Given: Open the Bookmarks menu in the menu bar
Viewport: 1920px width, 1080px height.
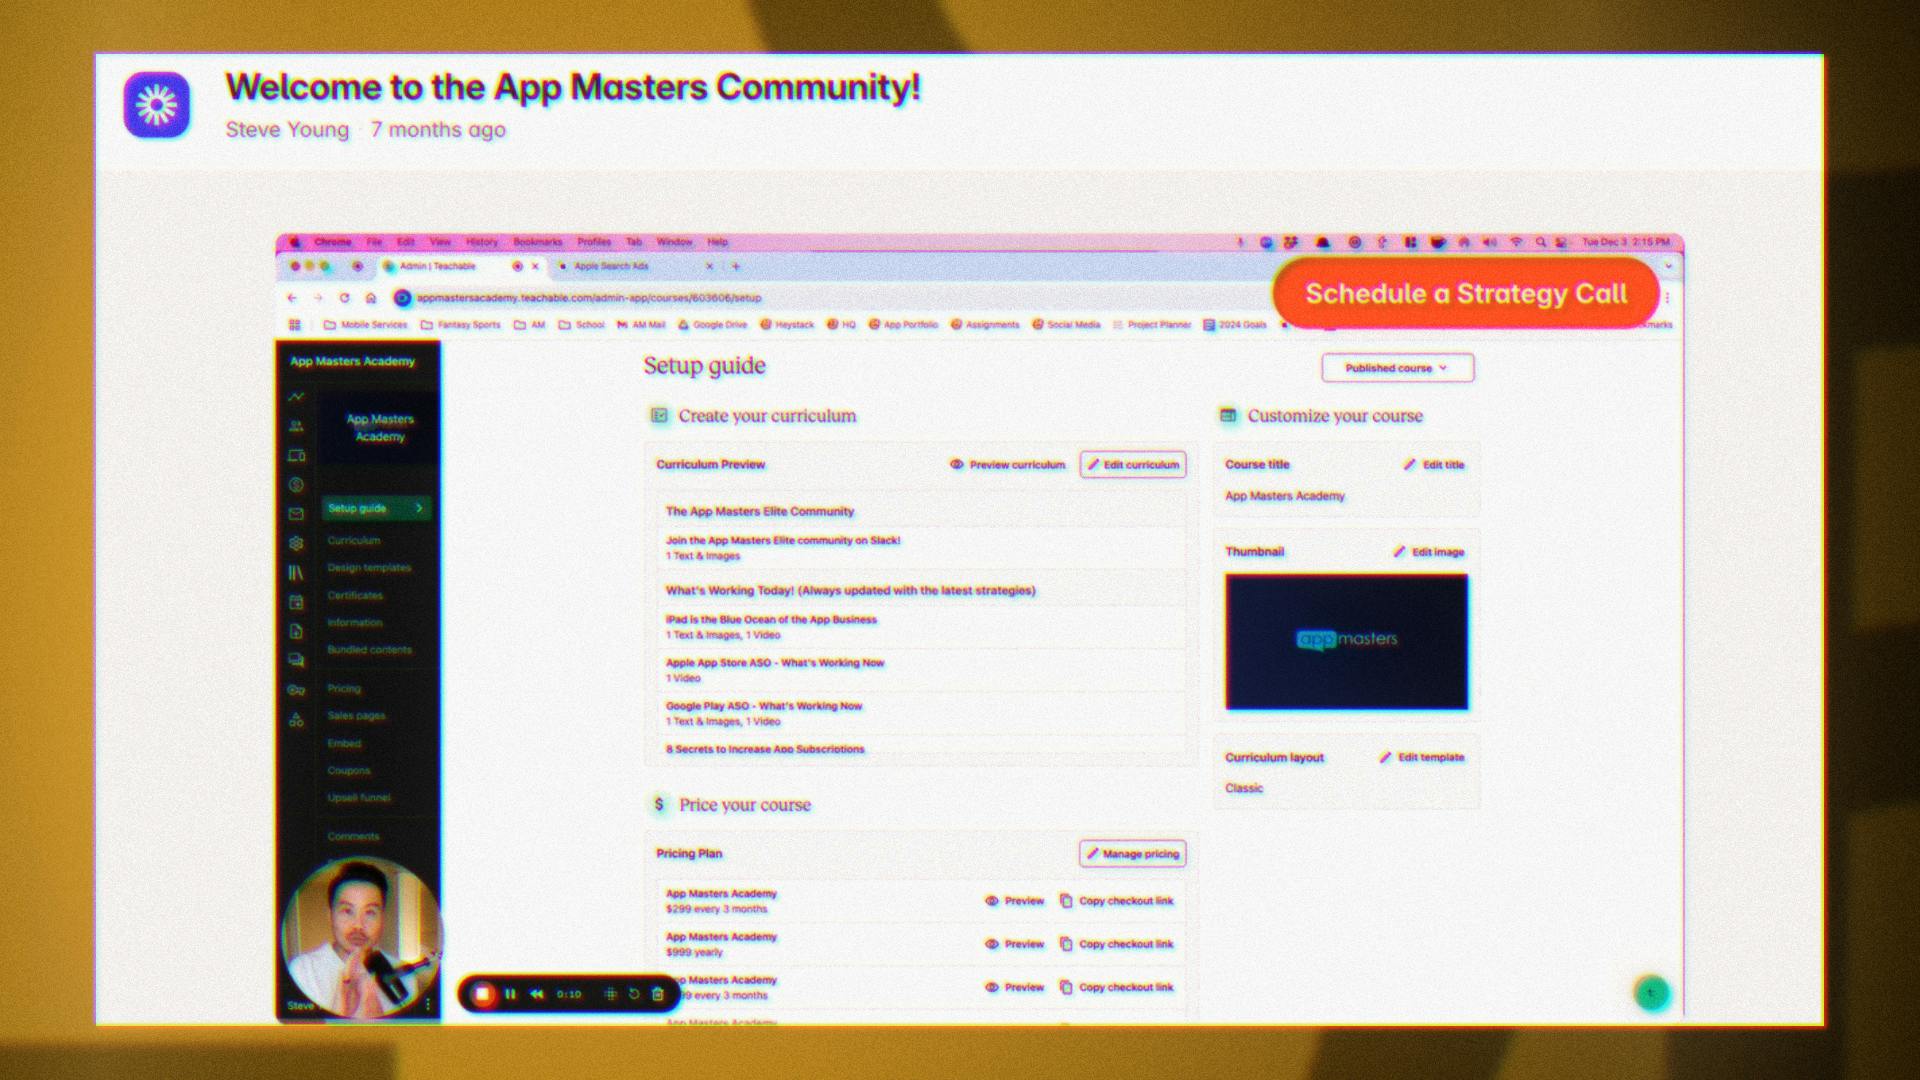Looking at the screenshot, I should coord(537,242).
